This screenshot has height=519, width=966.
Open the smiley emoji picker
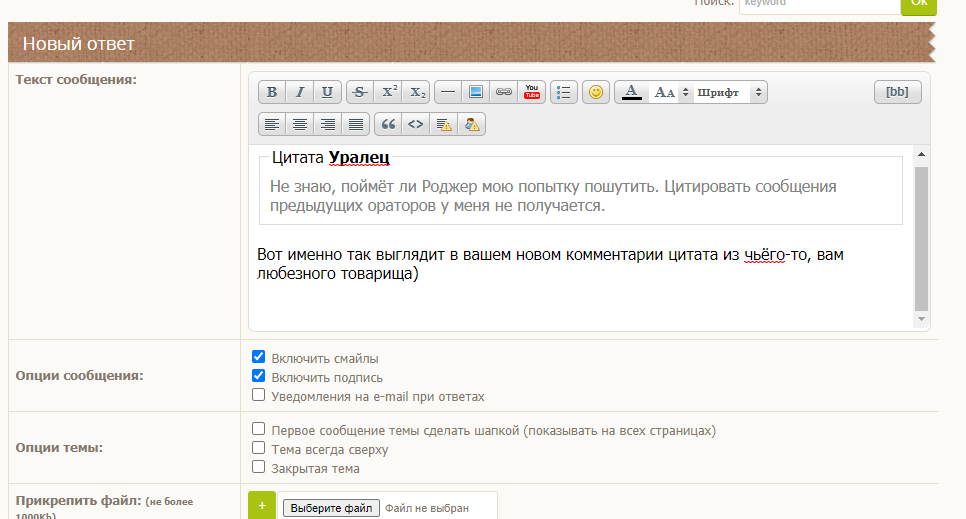(x=596, y=92)
